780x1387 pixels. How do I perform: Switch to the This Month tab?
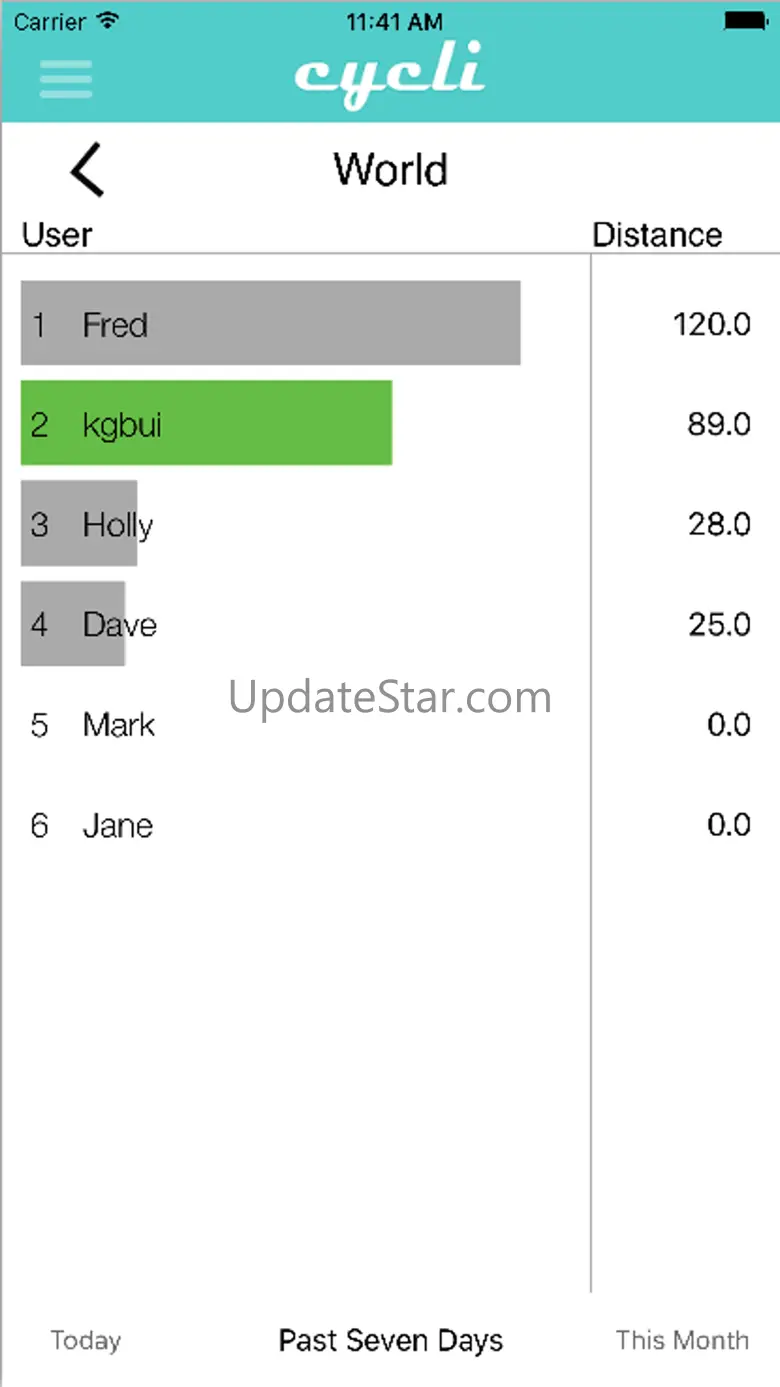pyautogui.click(x=682, y=1340)
